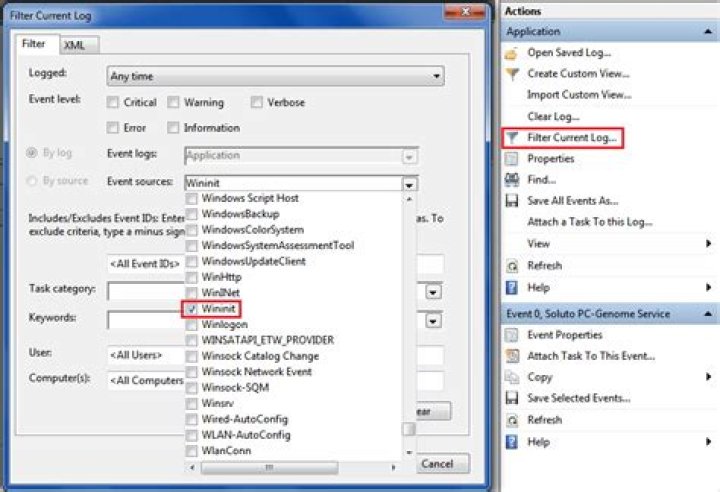Collapse the Event 0 Soluto section
This screenshot has height=492, width=720.
708,314
